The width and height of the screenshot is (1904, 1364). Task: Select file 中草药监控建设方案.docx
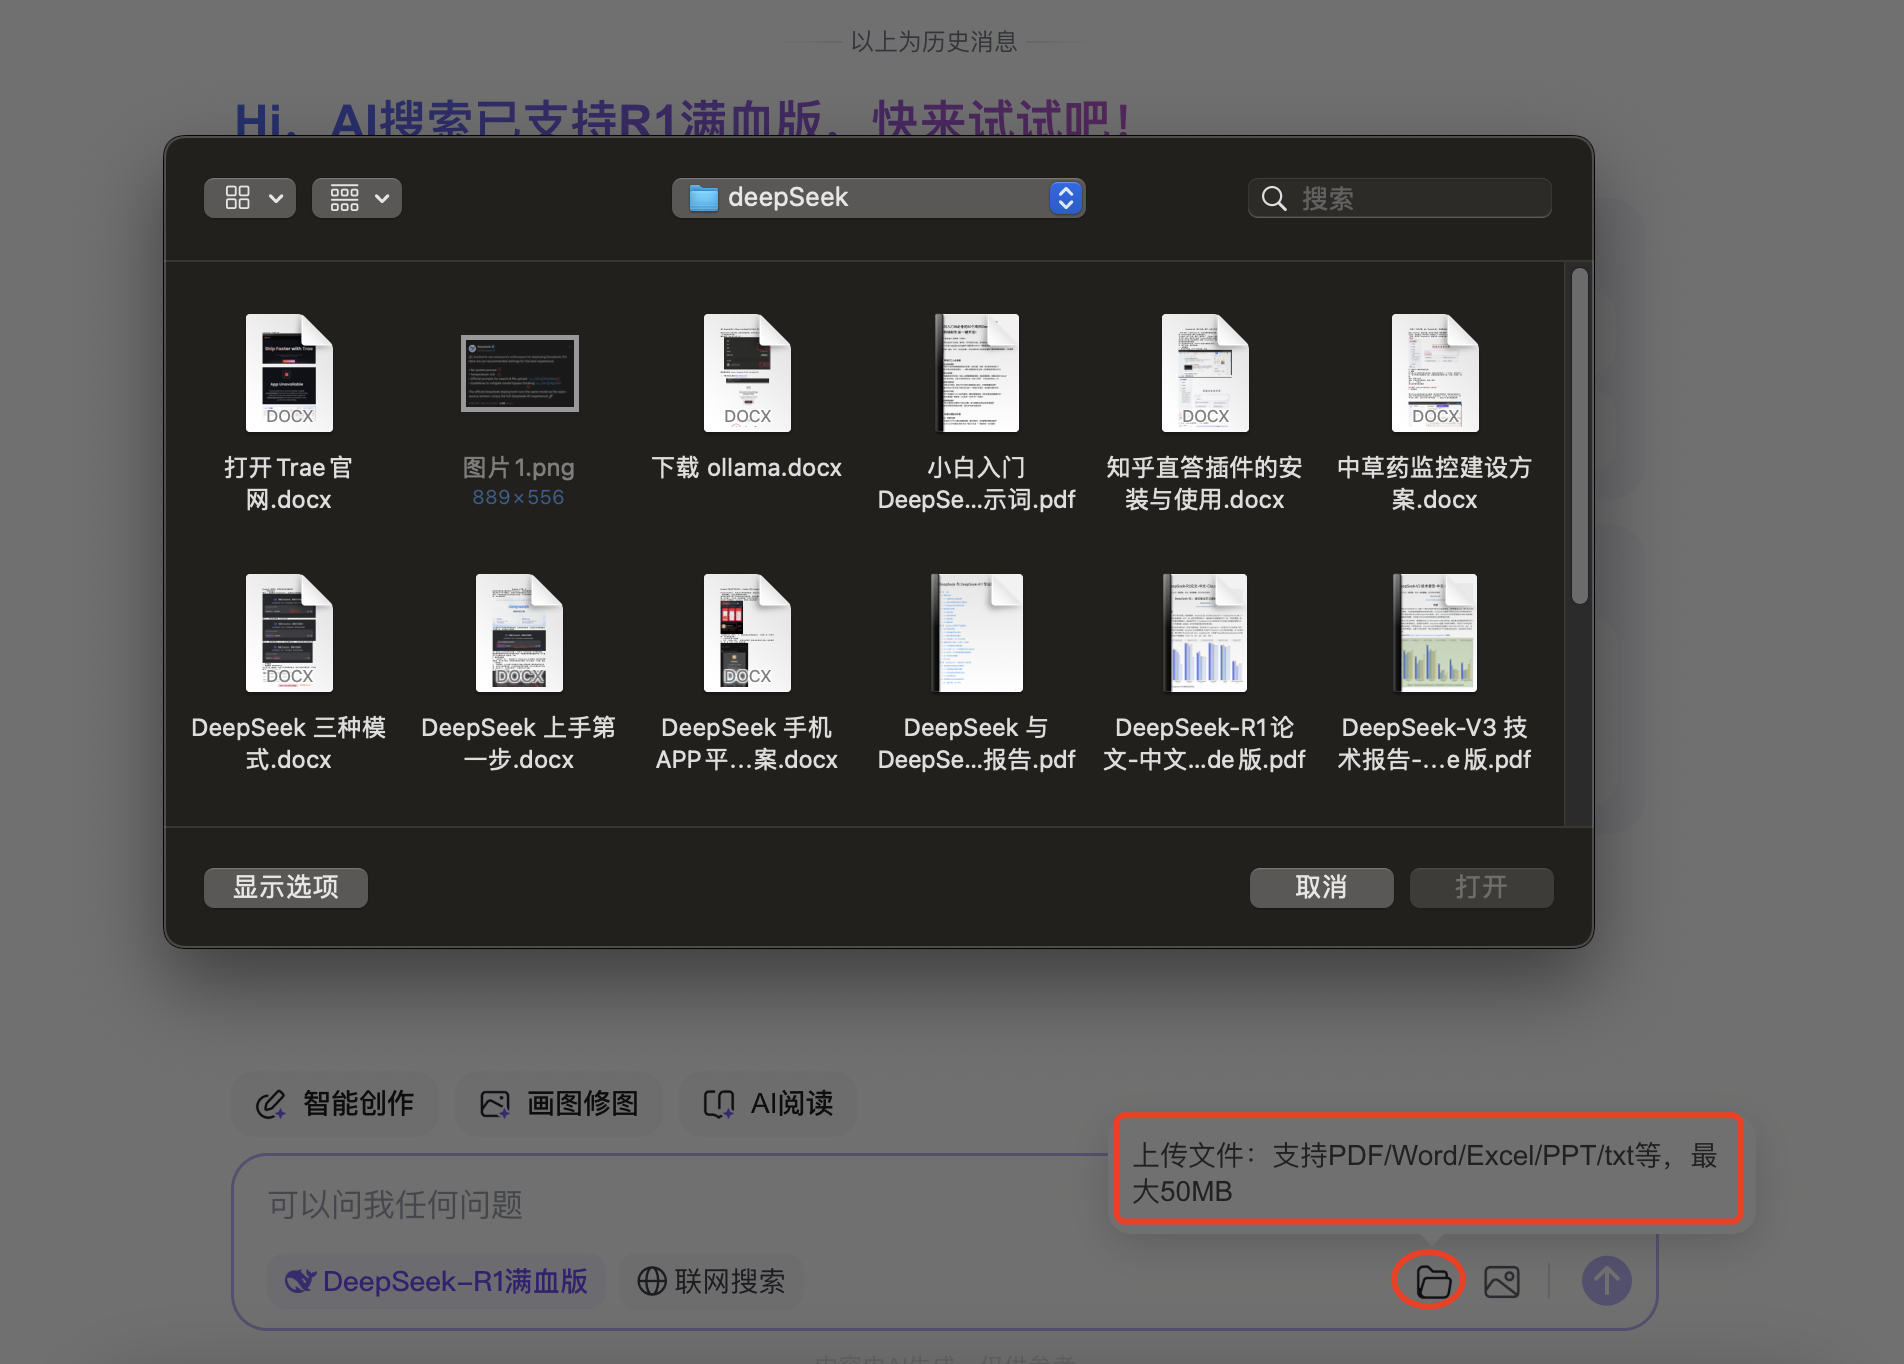[1435, 413]
